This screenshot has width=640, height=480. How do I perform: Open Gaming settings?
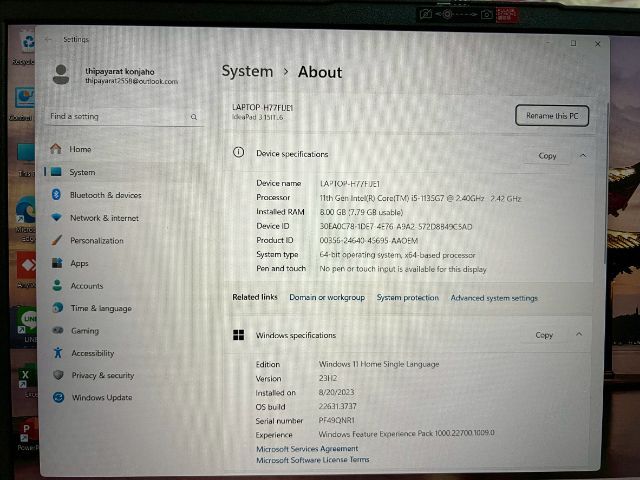tap(85, 331)
